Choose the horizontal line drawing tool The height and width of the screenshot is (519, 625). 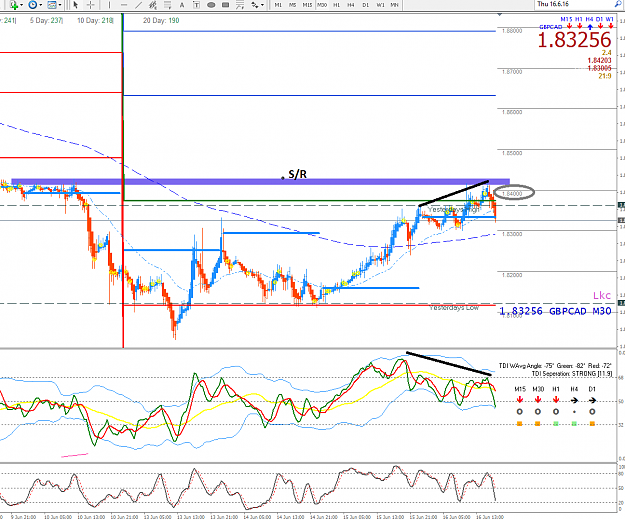[x=124, y=5]
